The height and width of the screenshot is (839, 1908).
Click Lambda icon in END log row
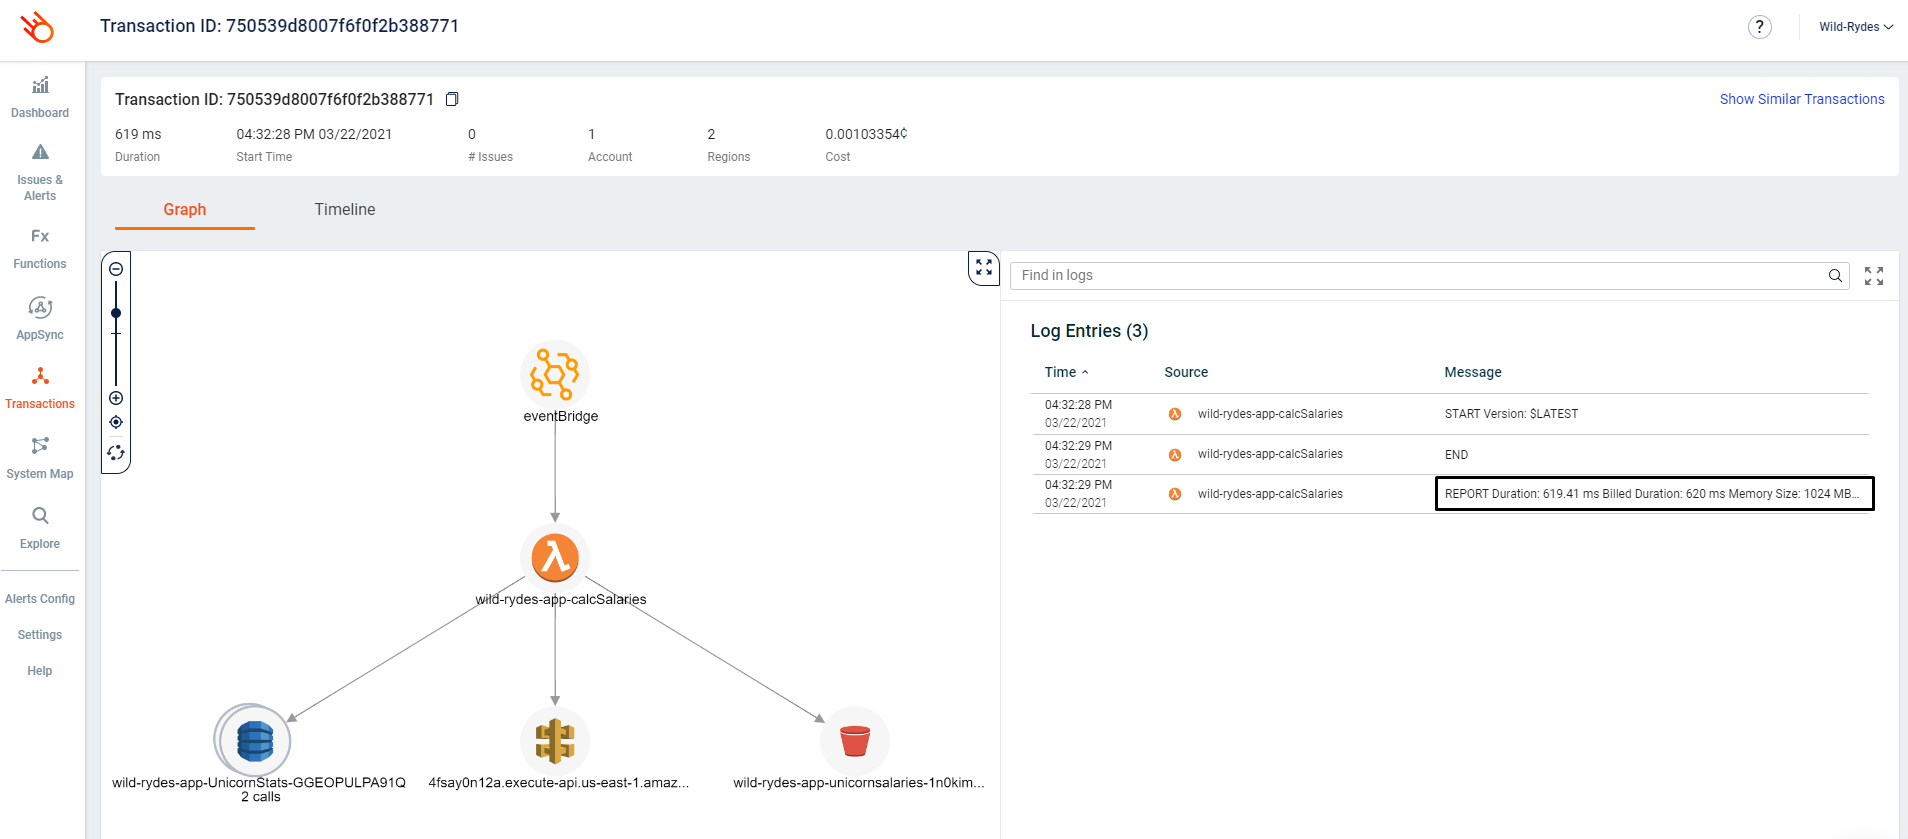1175,455
